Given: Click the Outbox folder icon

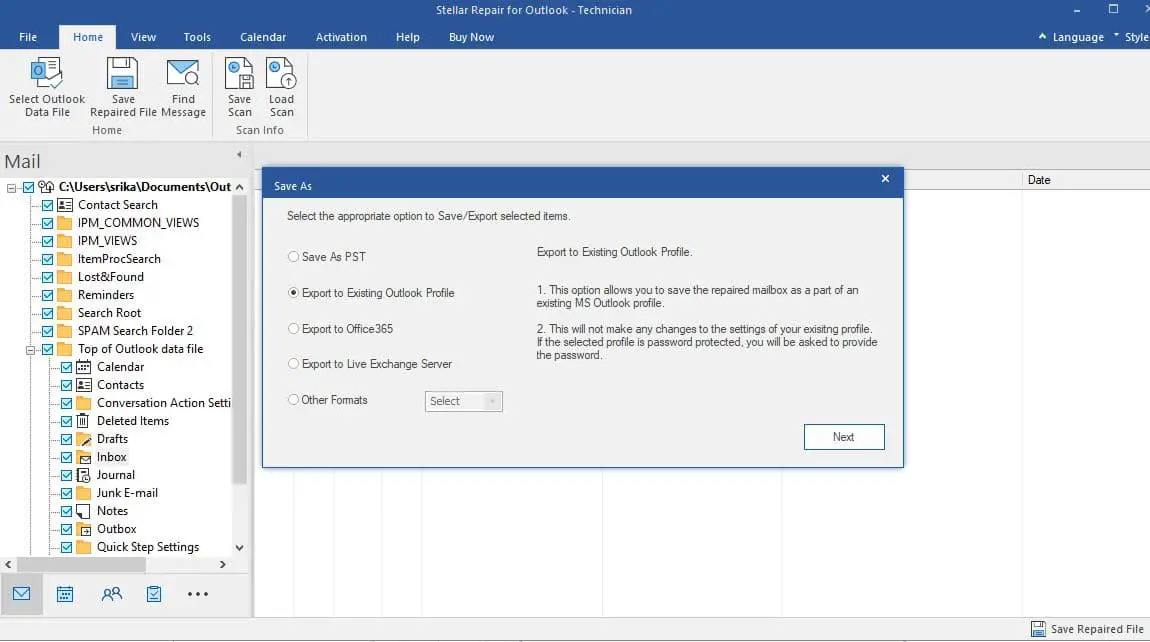Looking at the screenshot, I should point(84,529).
